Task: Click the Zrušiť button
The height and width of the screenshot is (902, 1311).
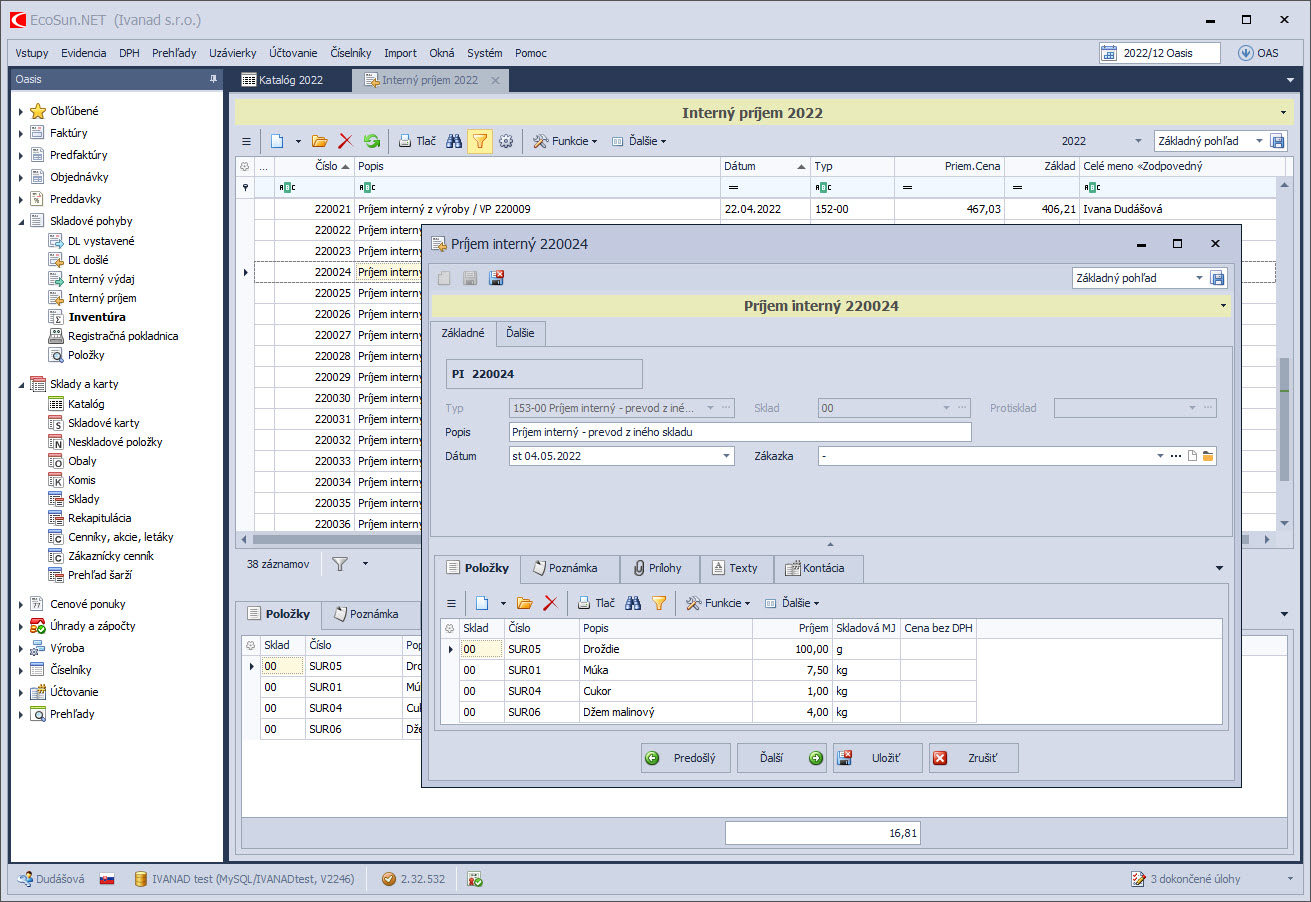Action: point(973,758)
